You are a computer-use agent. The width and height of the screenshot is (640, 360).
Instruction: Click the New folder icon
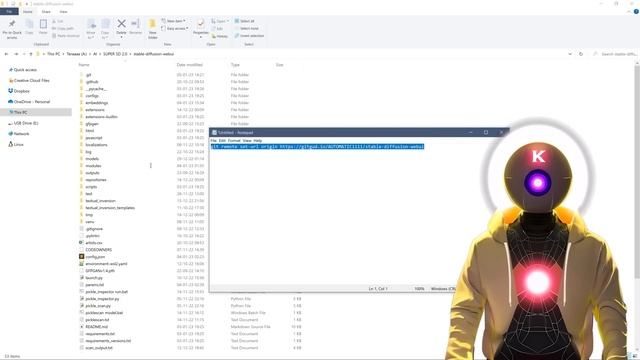coord(152,24)
